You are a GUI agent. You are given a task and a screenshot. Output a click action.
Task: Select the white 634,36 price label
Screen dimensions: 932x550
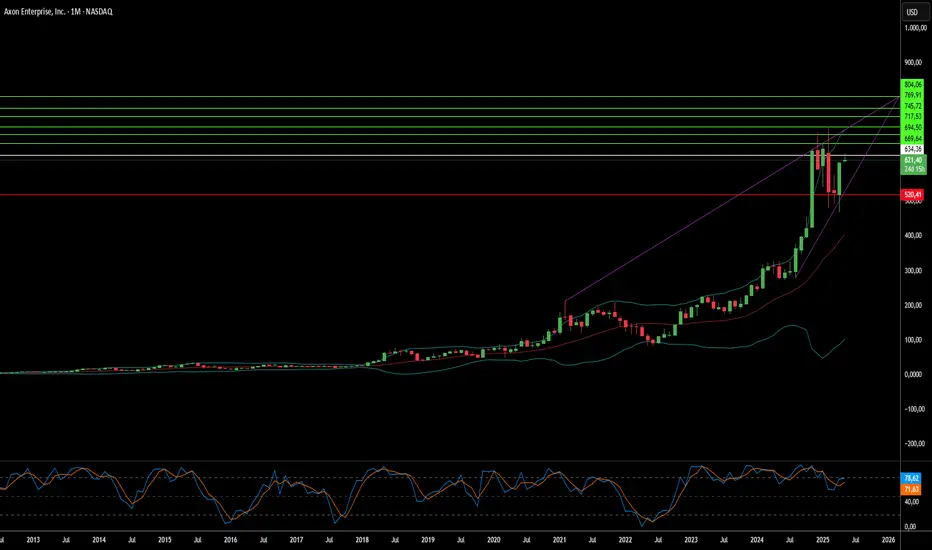pos(912,149)
